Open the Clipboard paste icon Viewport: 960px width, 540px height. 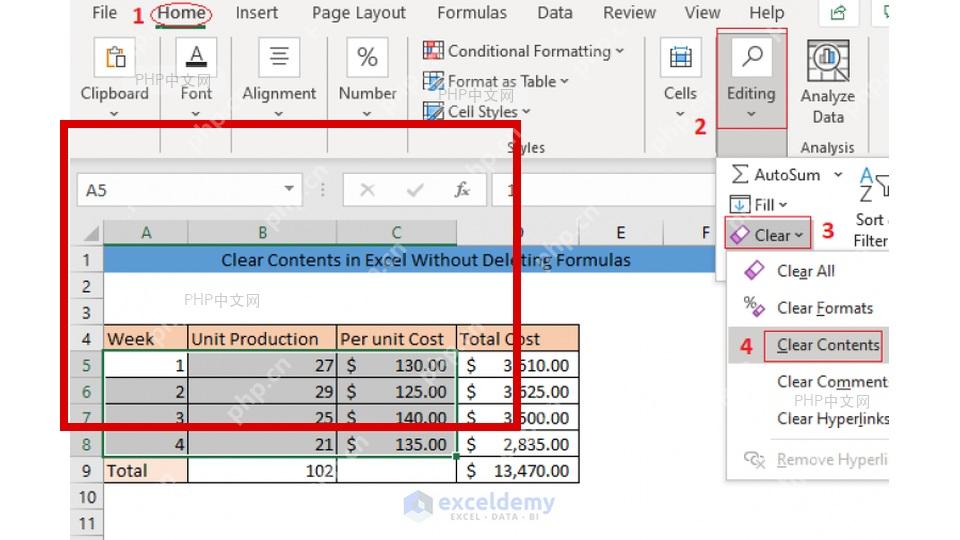tap(115, 58)
